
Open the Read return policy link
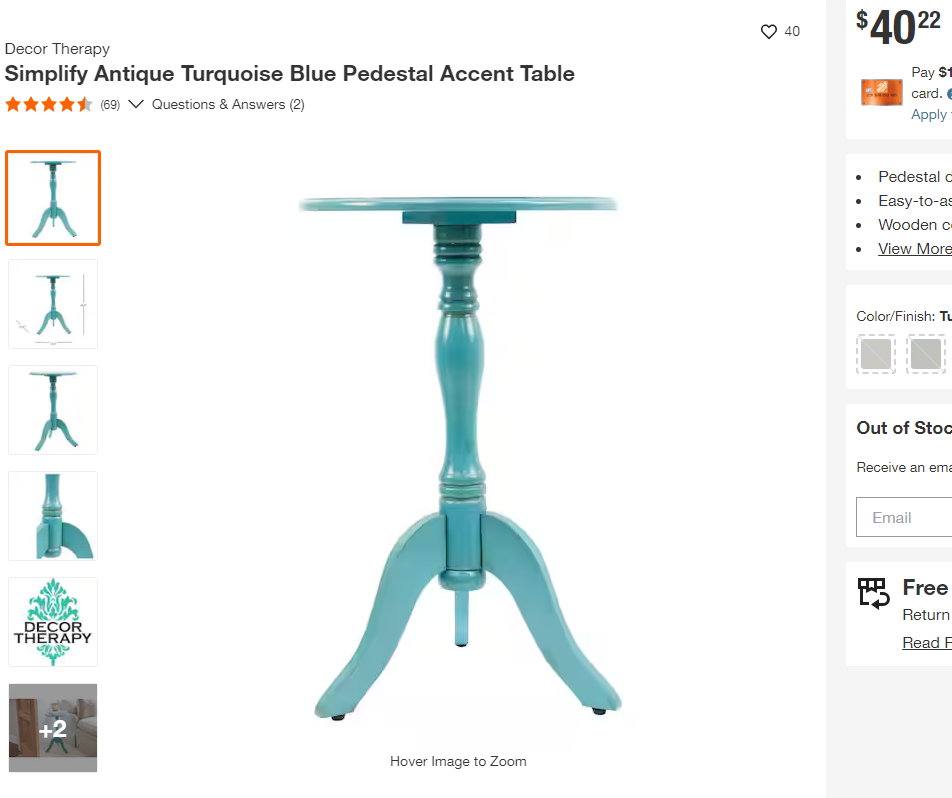[926, 643]
